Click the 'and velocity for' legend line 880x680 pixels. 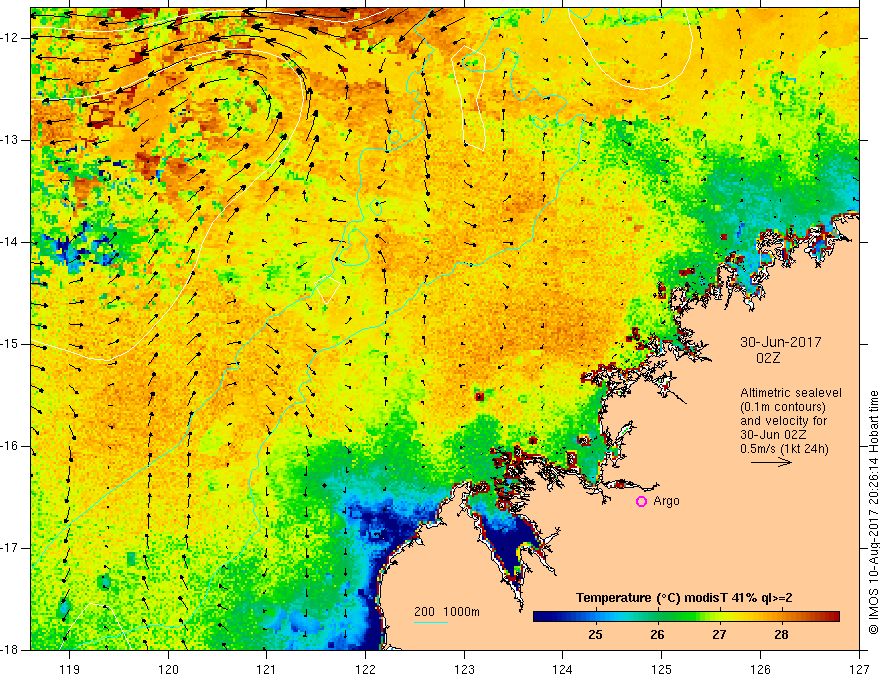pyautogui.click(x=783, y=421)
